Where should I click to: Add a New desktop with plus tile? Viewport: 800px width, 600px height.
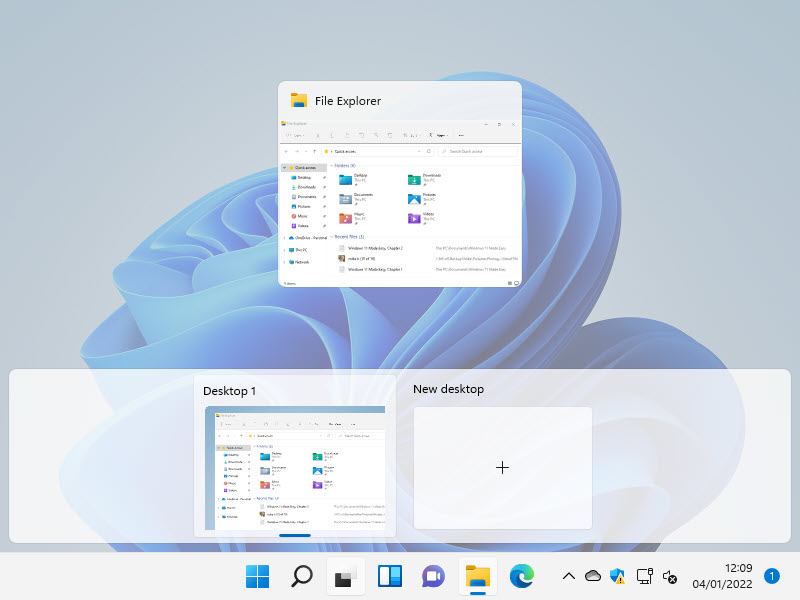503,468
